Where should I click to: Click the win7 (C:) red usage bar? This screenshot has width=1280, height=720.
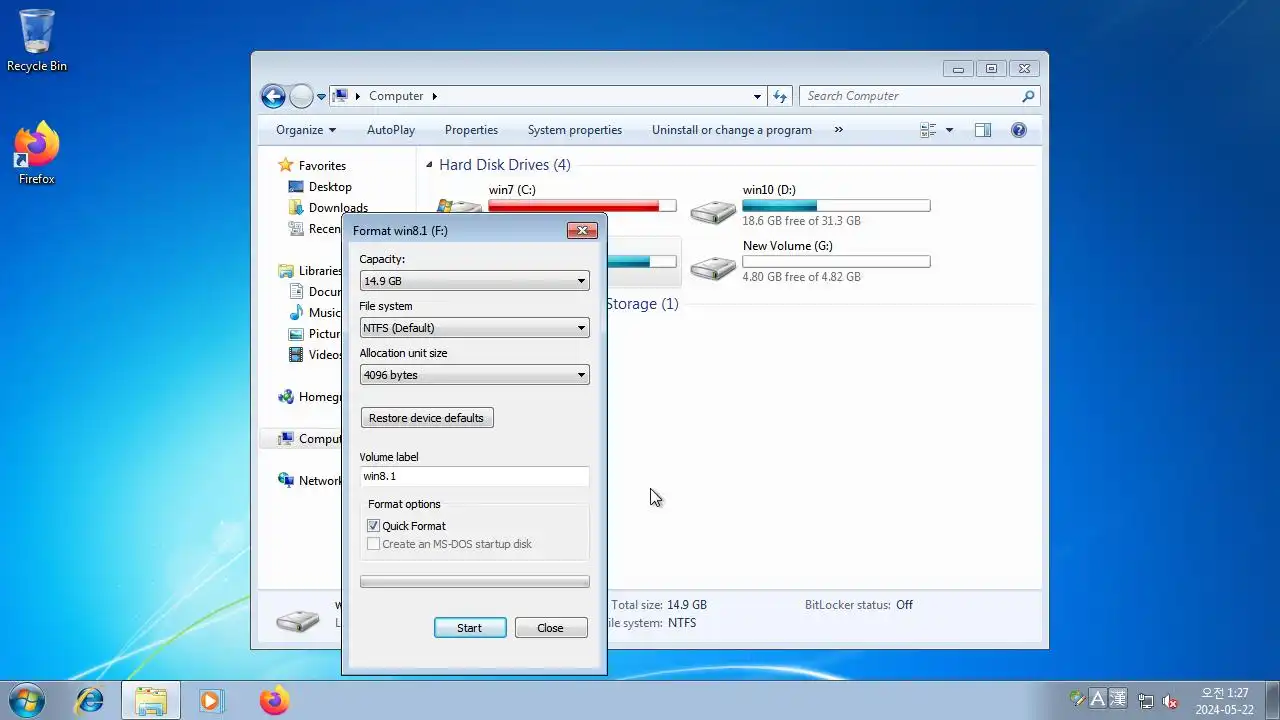pyautogui.click(x=582, y=206)
